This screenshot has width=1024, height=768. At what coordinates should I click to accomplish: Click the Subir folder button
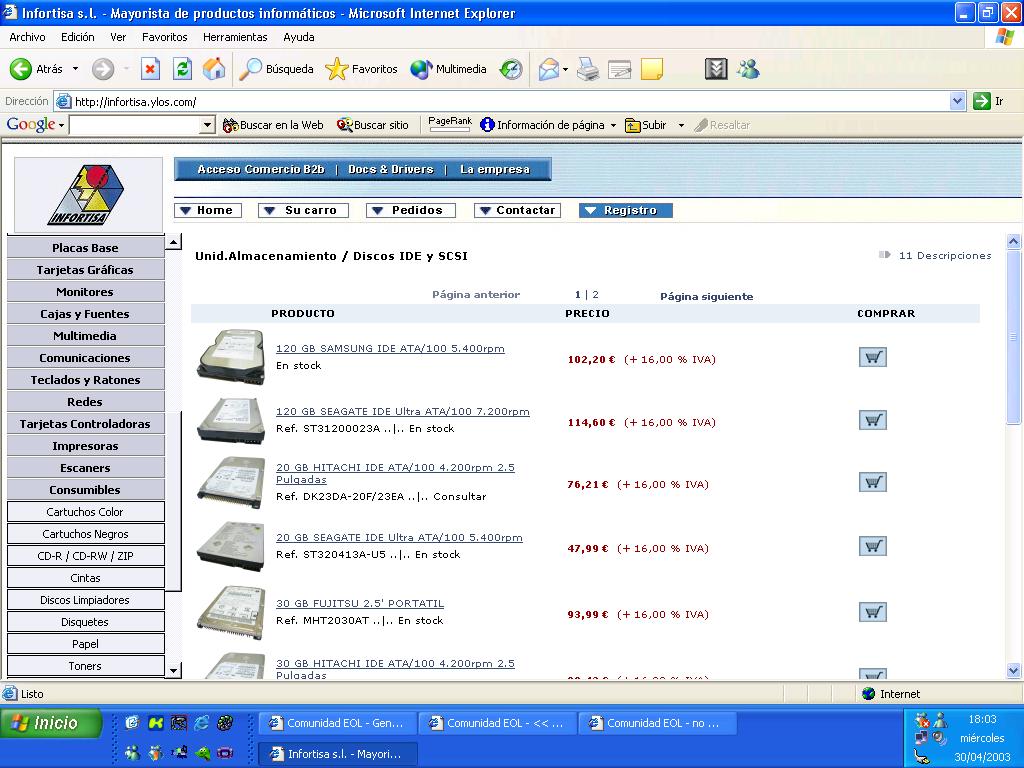[646, 125]
